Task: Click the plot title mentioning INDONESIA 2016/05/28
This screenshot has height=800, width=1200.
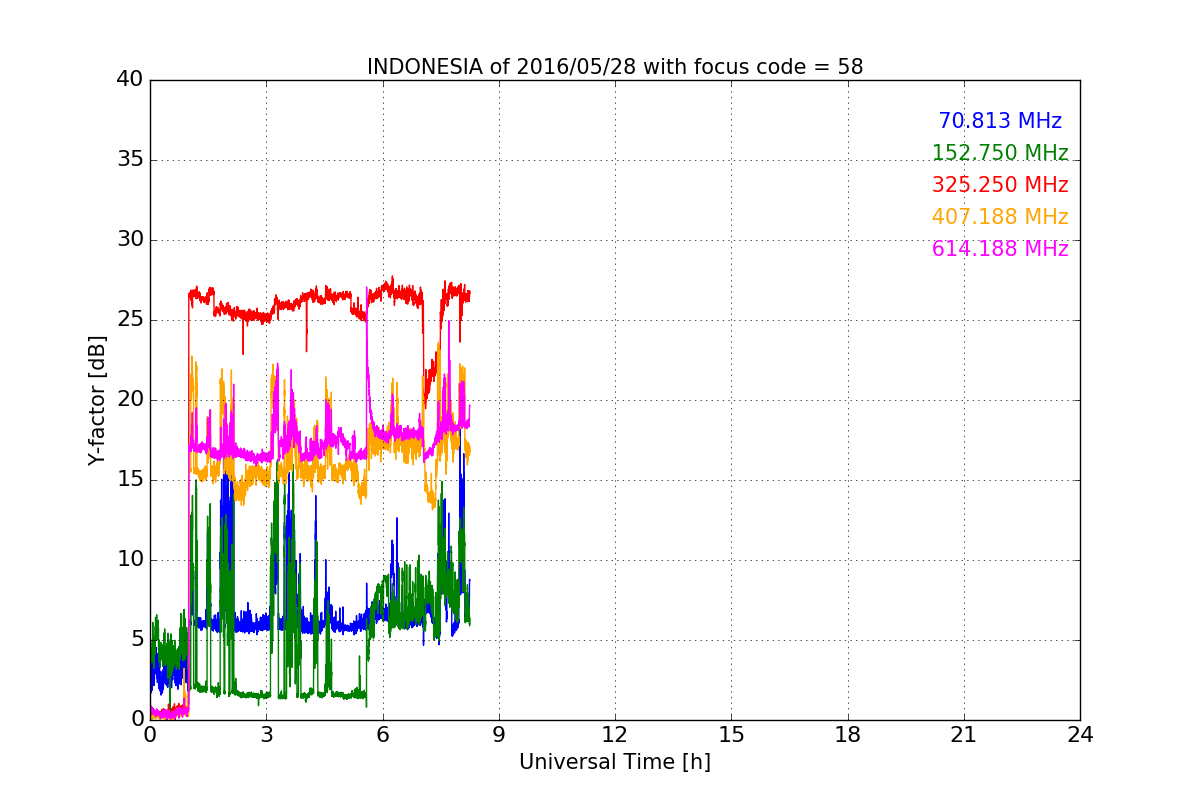Action: click(x=615, y=67)
